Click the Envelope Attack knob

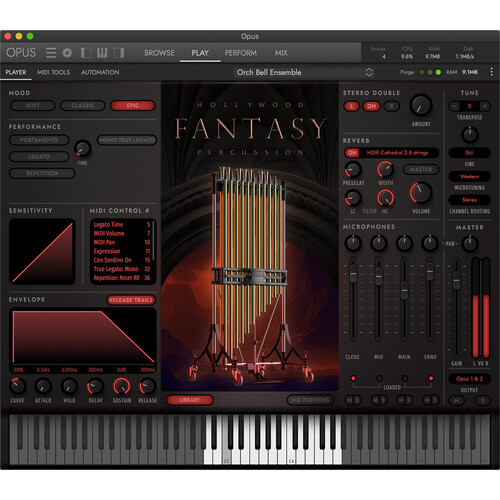click(x=43, y=386)
